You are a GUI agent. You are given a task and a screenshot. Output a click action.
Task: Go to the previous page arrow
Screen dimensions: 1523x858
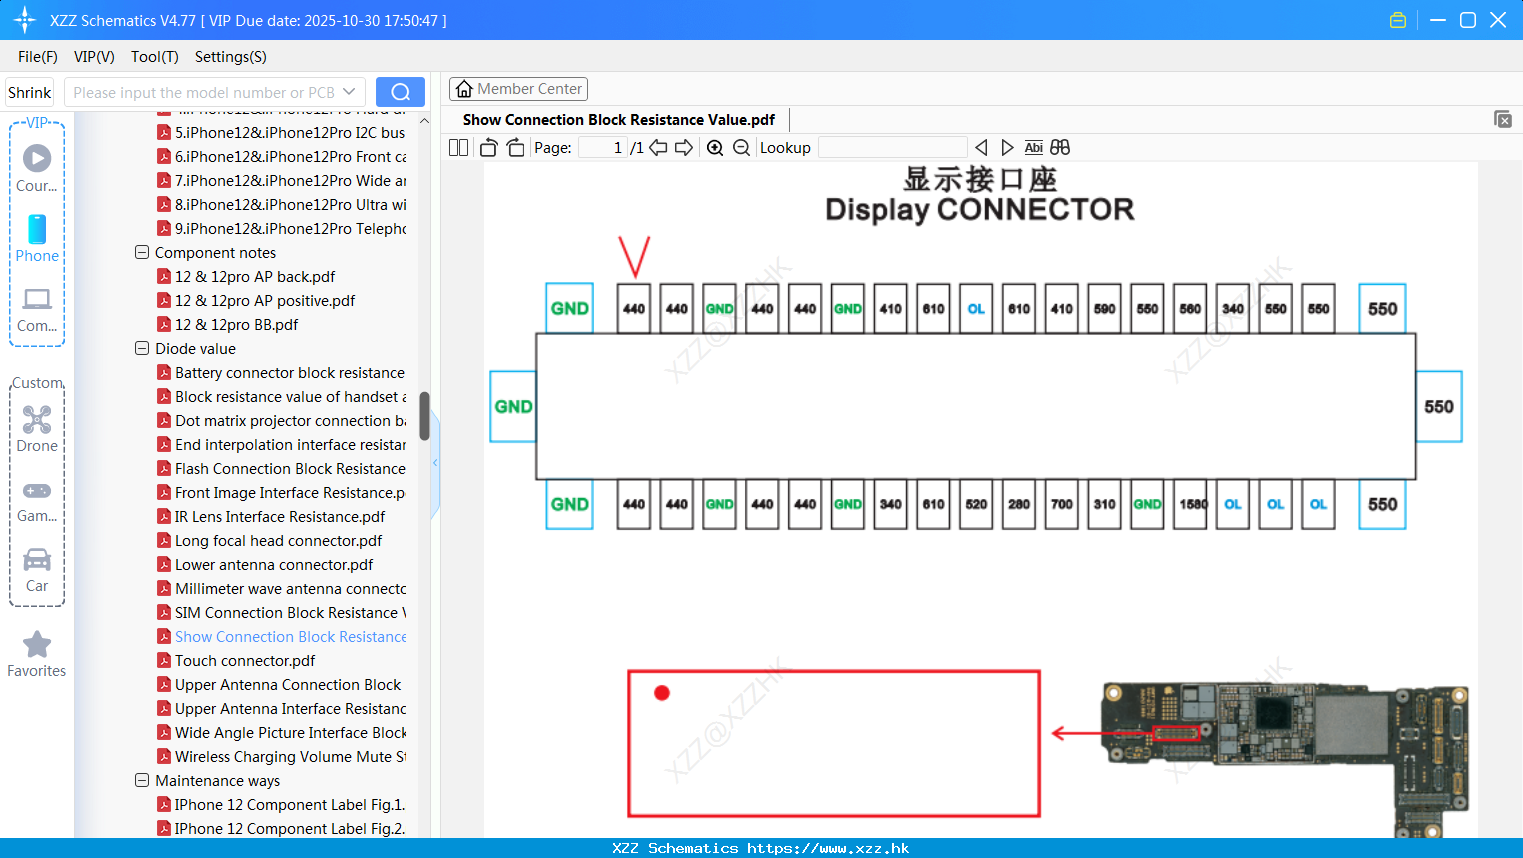tap(658, 148)
